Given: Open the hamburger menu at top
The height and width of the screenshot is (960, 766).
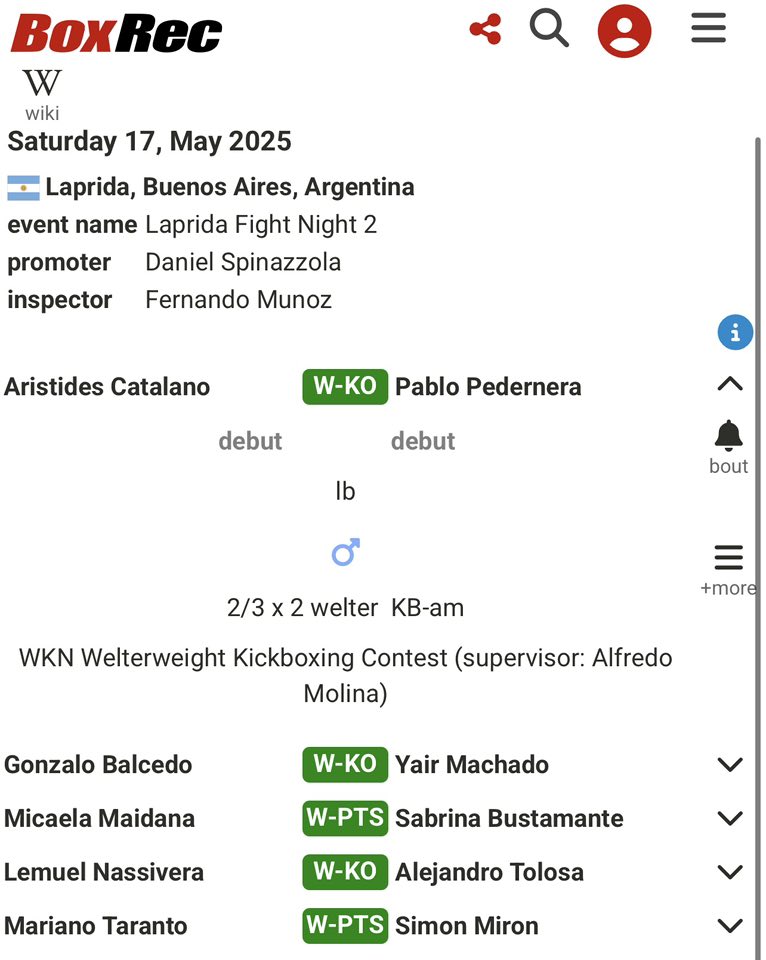Looking at the screenshot, I should [x=708, y=28].
